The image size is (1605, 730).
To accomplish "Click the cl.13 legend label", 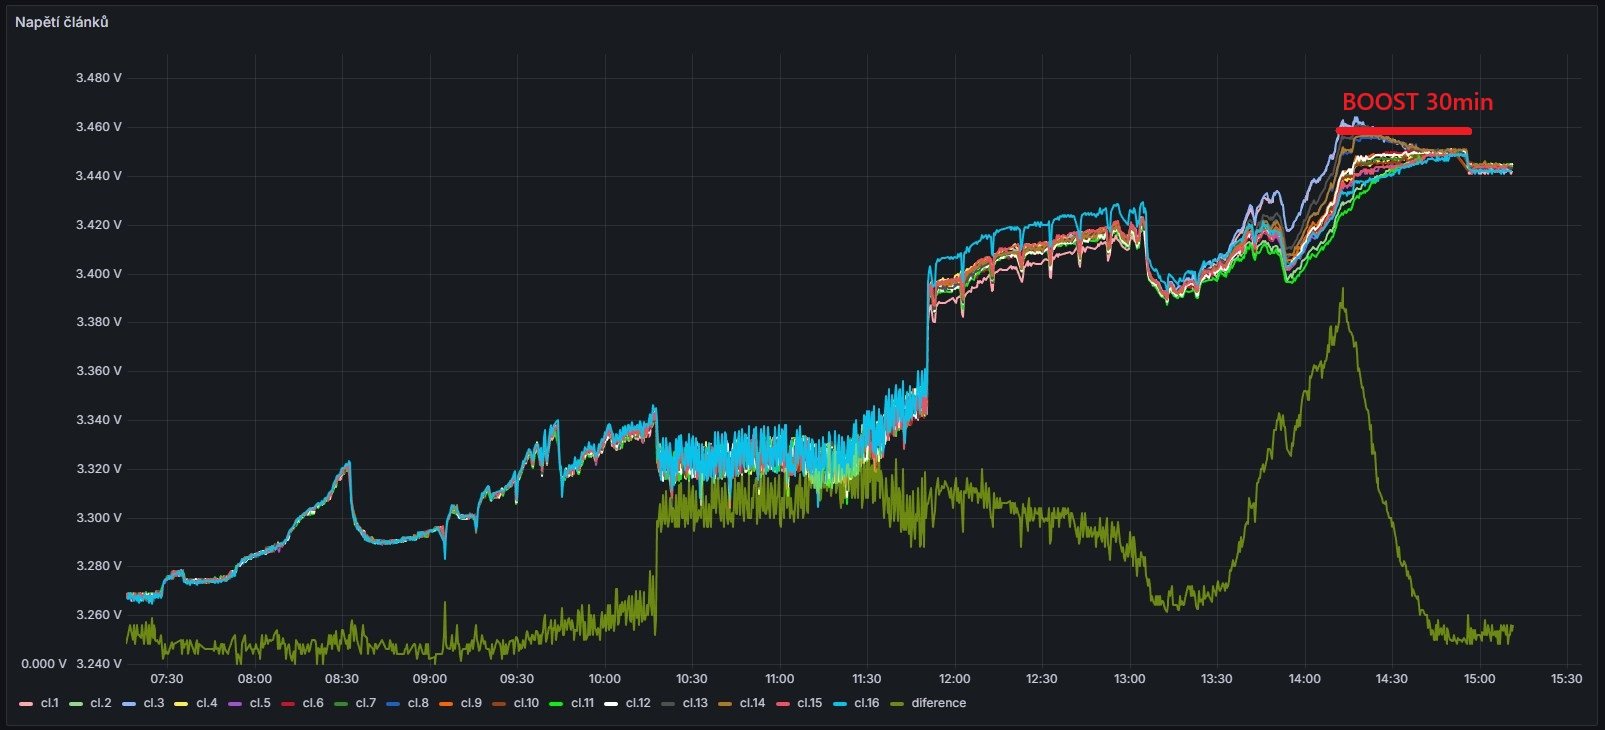I will pyautogui.click(x=695, y=703).
